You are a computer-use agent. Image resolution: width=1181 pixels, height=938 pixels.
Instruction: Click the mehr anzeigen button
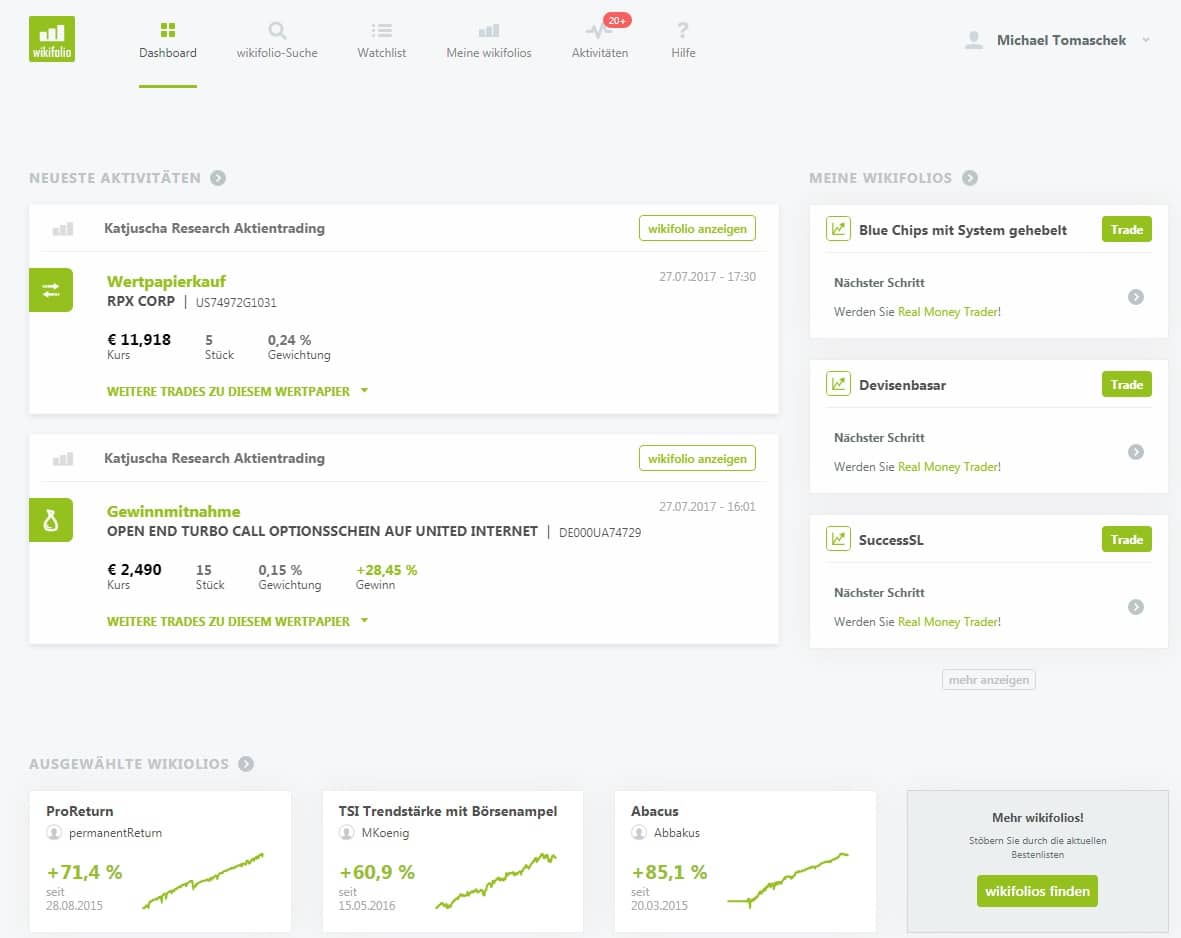pyautogui.click(x=988, y=680)
